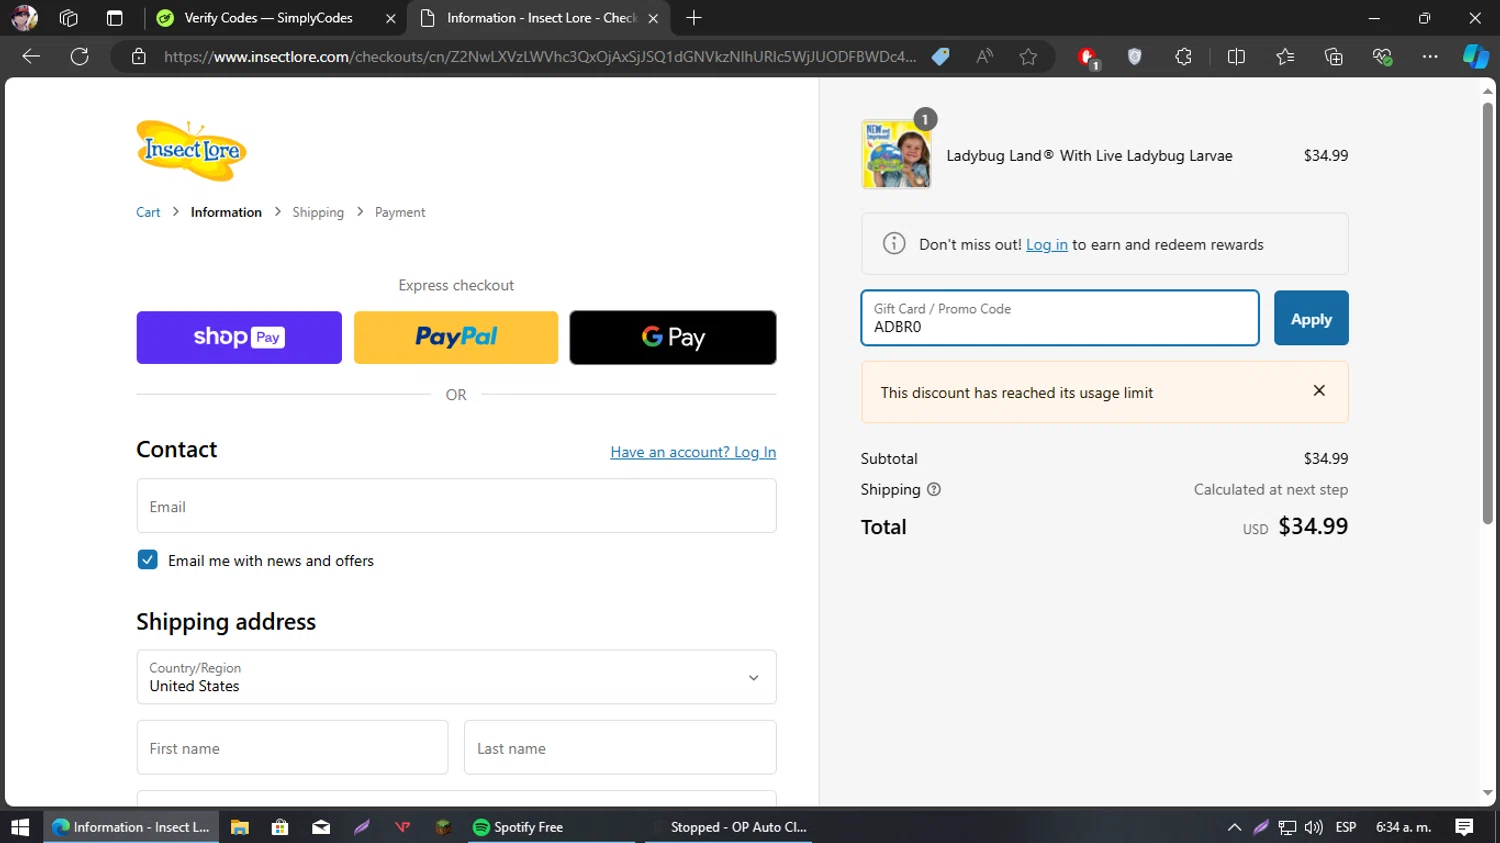
Task: Open the Favorites list icon
Action: pyautogui.click(x=1285, y=57)
